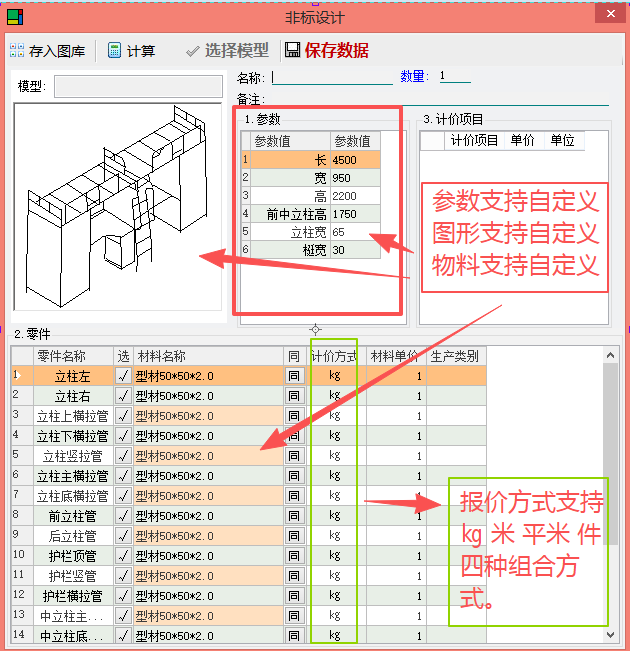Select parameter value 4500 for 长
The height and width of the screenshot is (651, 630).
(x=355, y=160)
